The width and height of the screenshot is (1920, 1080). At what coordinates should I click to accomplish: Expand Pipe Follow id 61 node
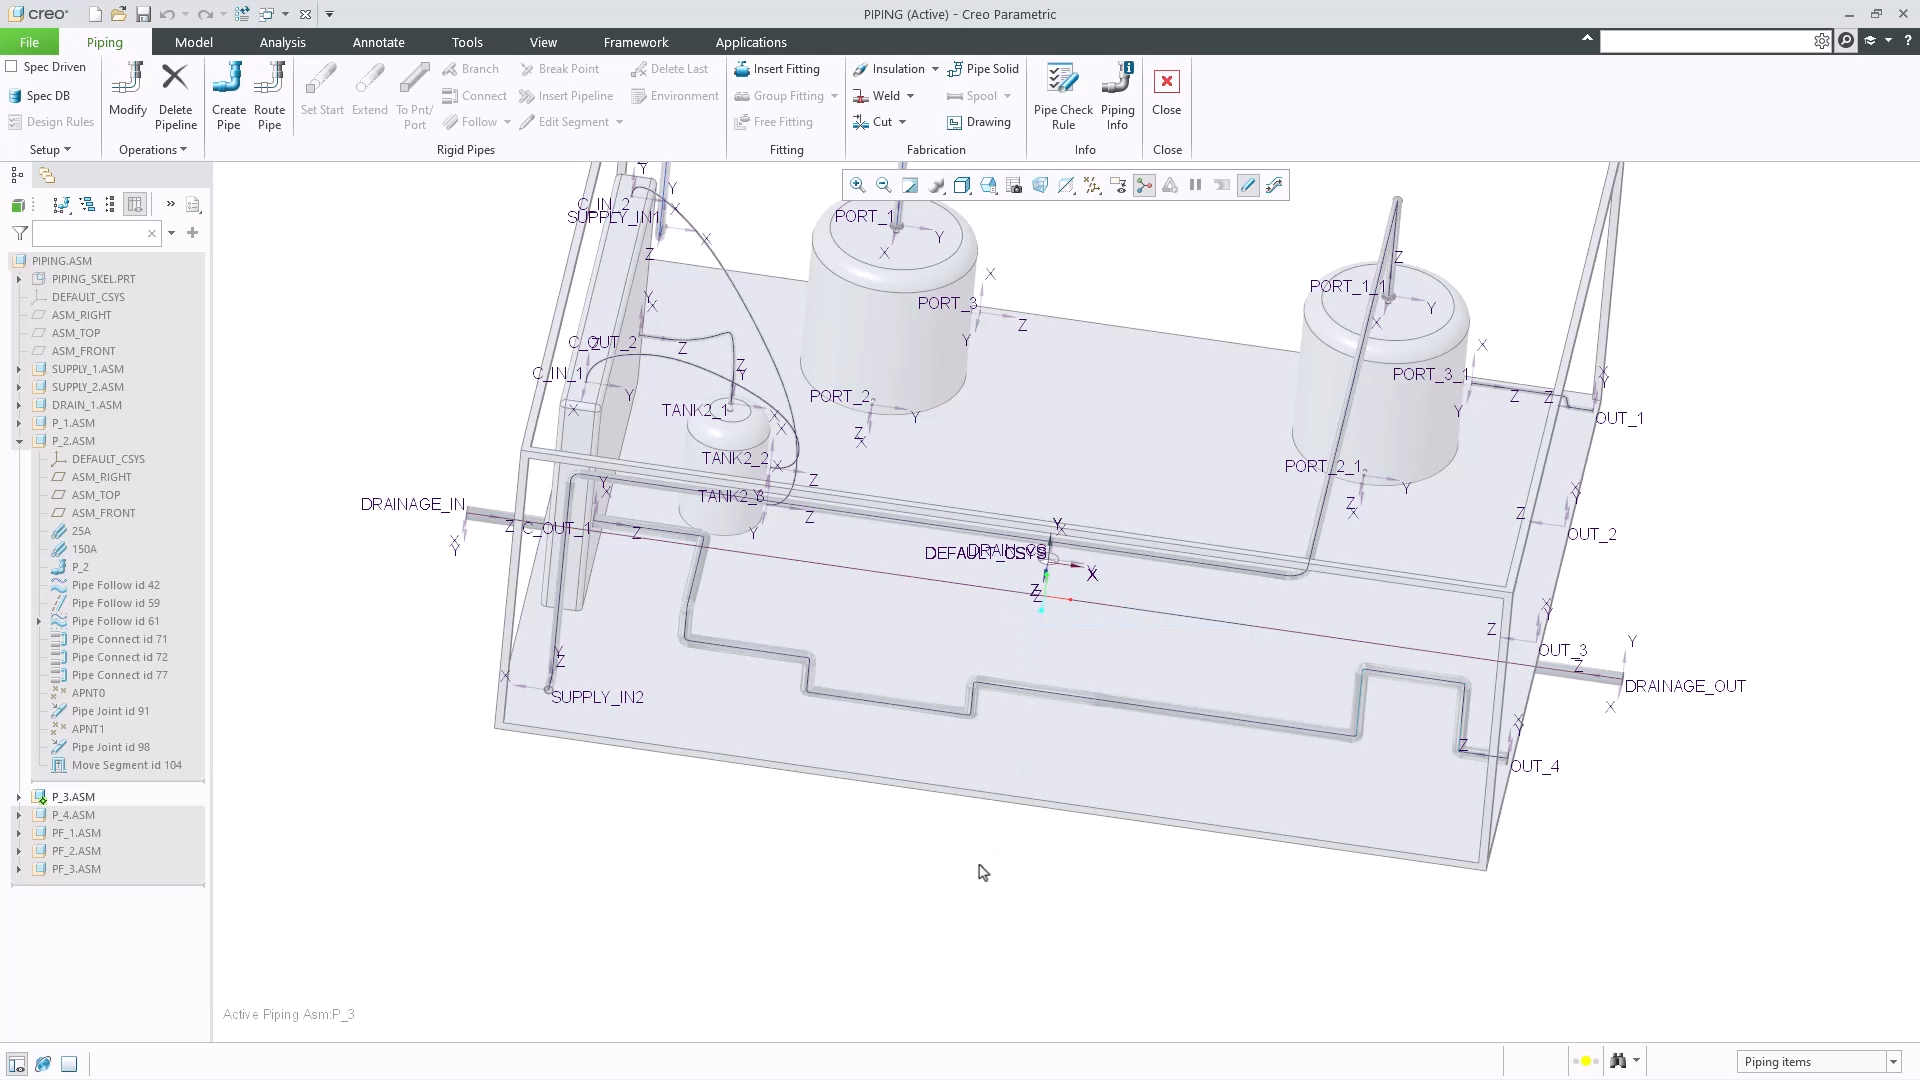point(39,621)
